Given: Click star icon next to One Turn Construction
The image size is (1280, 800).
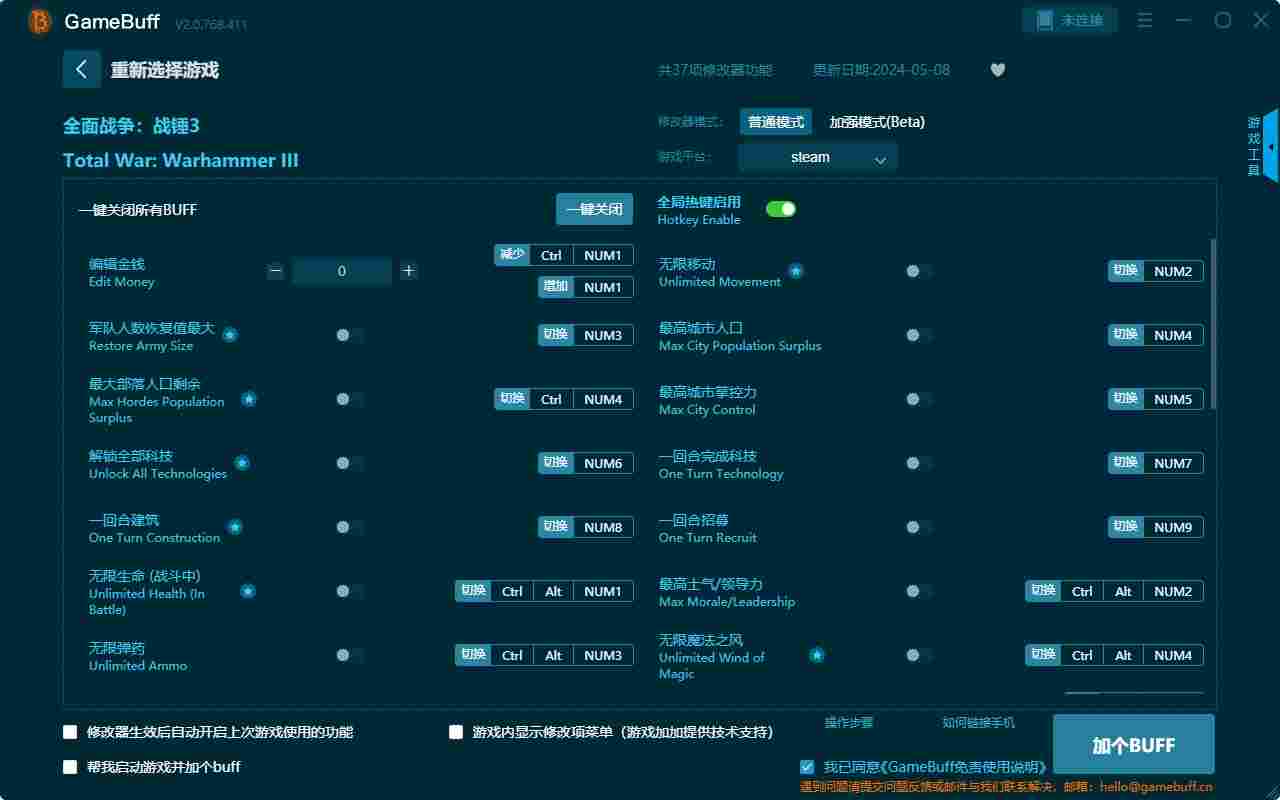Looking at the screenshot, I should (x=235, y=527).
